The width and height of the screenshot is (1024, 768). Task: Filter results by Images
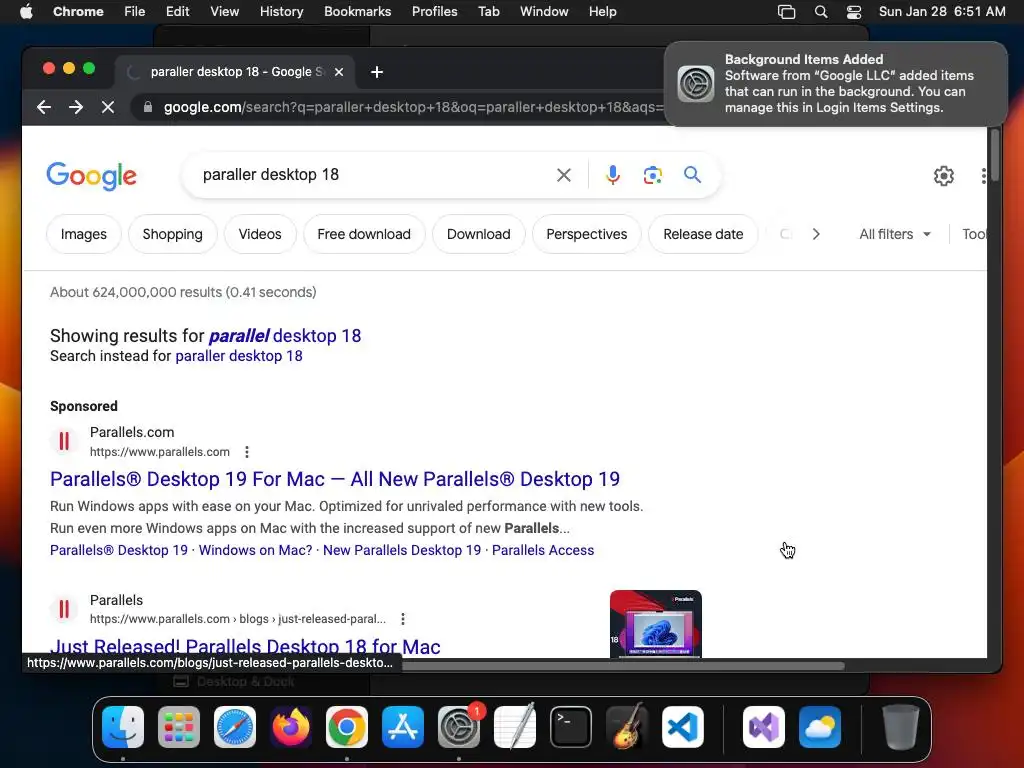click(84, 234)
